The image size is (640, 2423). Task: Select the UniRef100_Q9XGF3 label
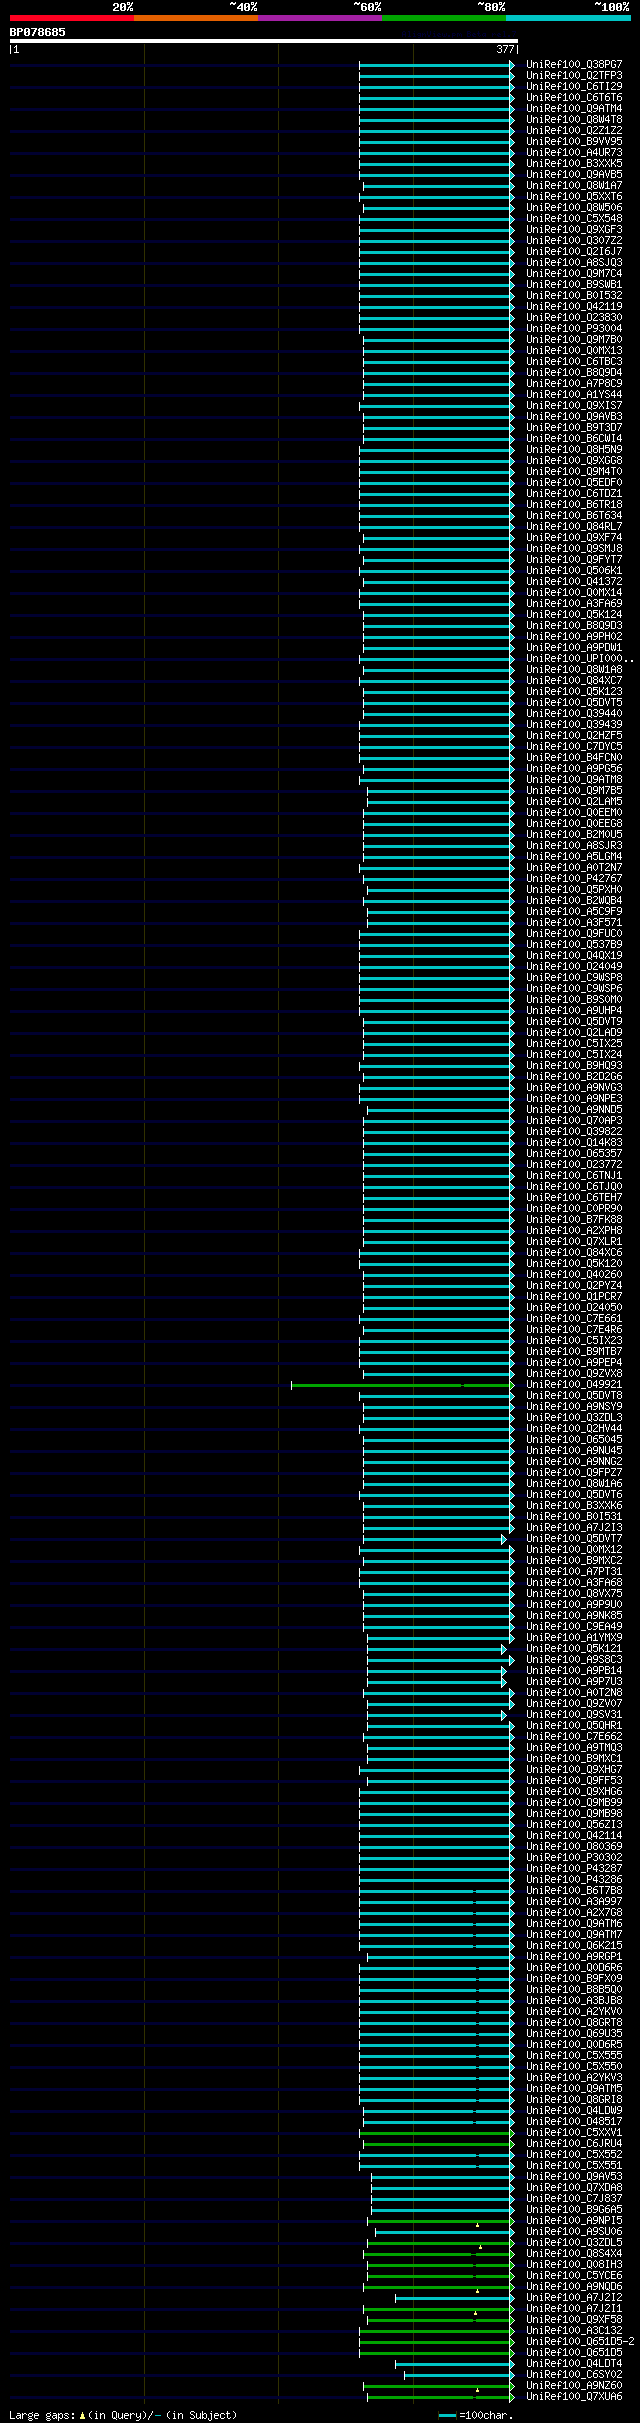point(574,230)
